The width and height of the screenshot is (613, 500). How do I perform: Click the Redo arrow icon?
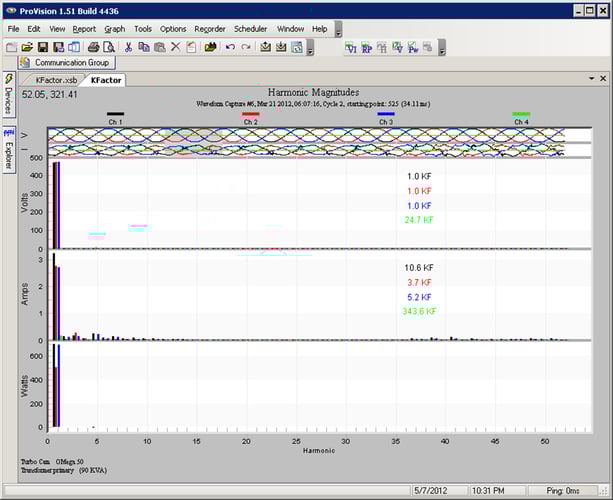pos(246,47)
